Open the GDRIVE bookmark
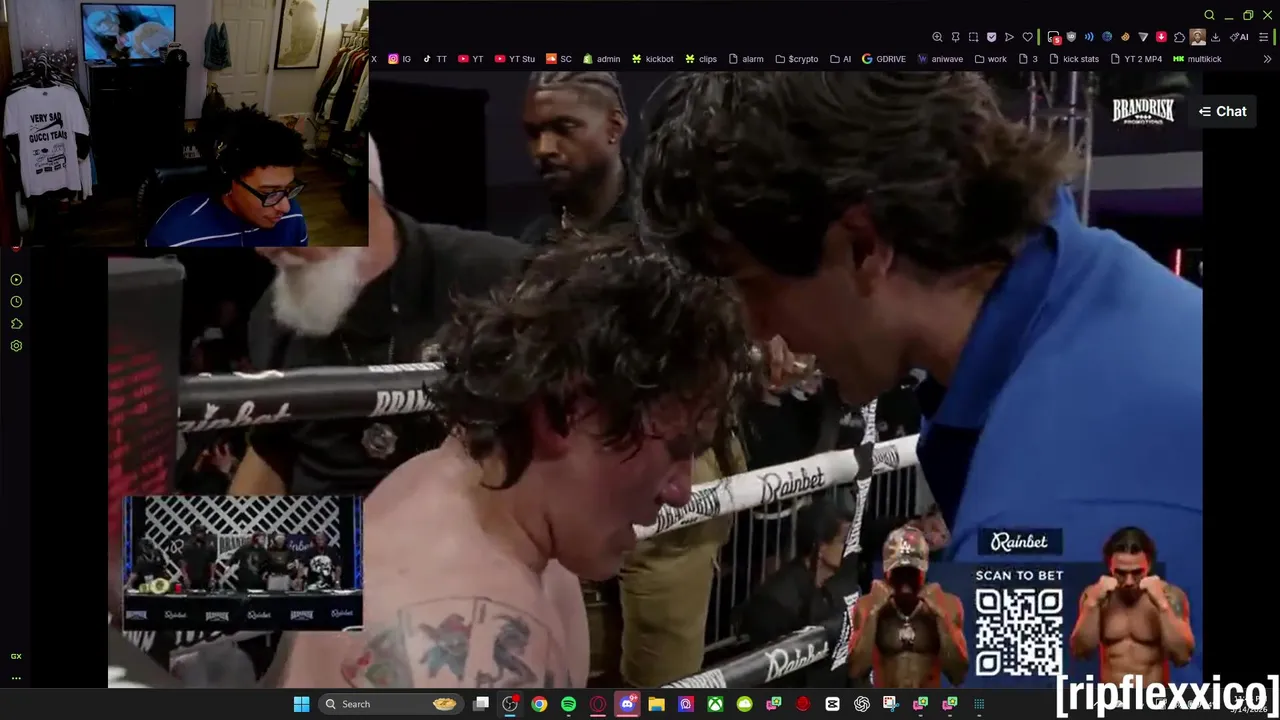Image resolution: width=1280 pixels, height=720 pixels. point(884,59)
